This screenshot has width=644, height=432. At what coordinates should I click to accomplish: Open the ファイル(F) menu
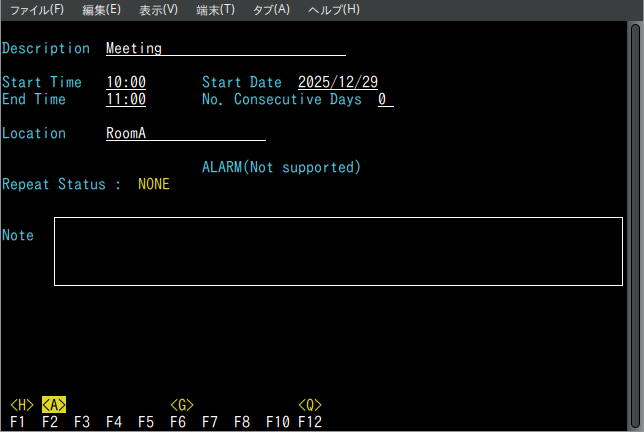point(36,9)
